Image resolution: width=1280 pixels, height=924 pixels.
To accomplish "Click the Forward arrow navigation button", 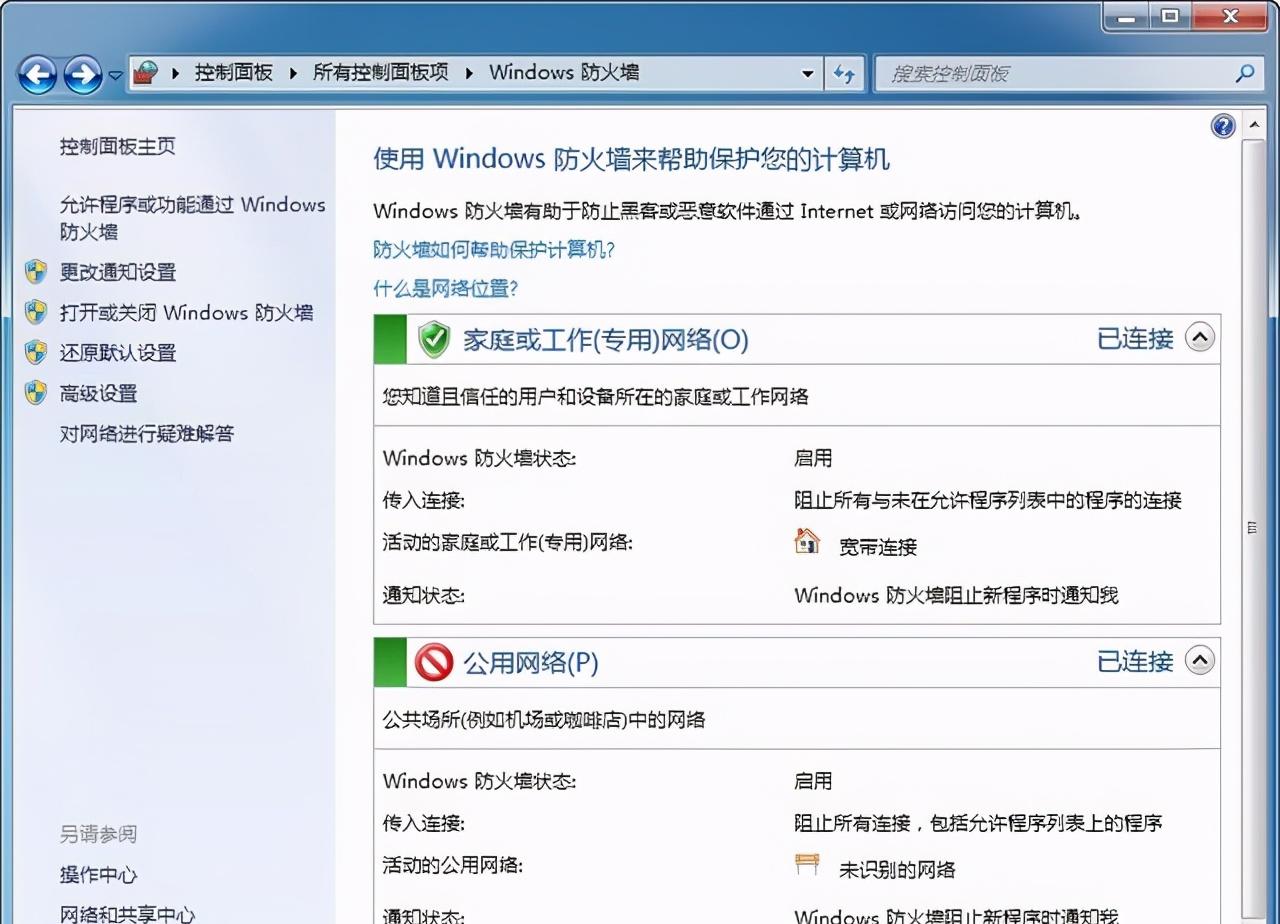I will (x=83, y=74).
